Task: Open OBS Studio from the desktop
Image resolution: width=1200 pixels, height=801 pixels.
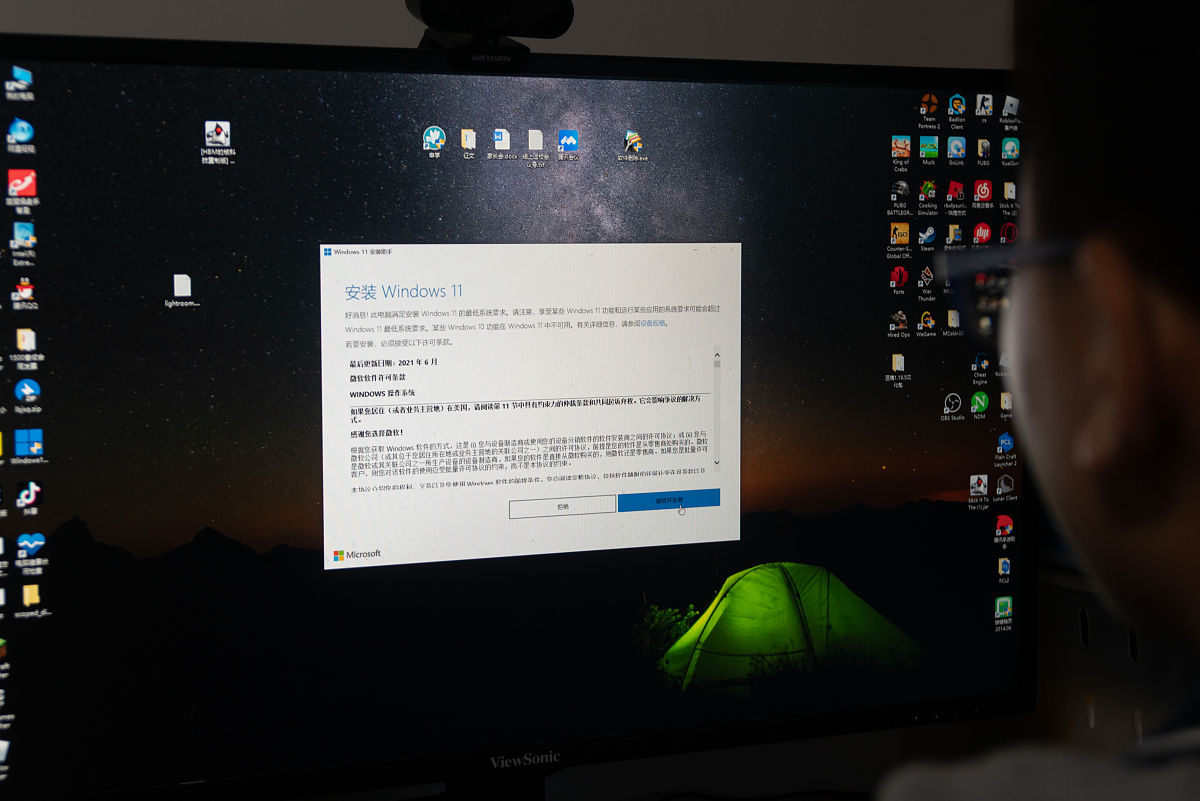Action: coord(952,404)
